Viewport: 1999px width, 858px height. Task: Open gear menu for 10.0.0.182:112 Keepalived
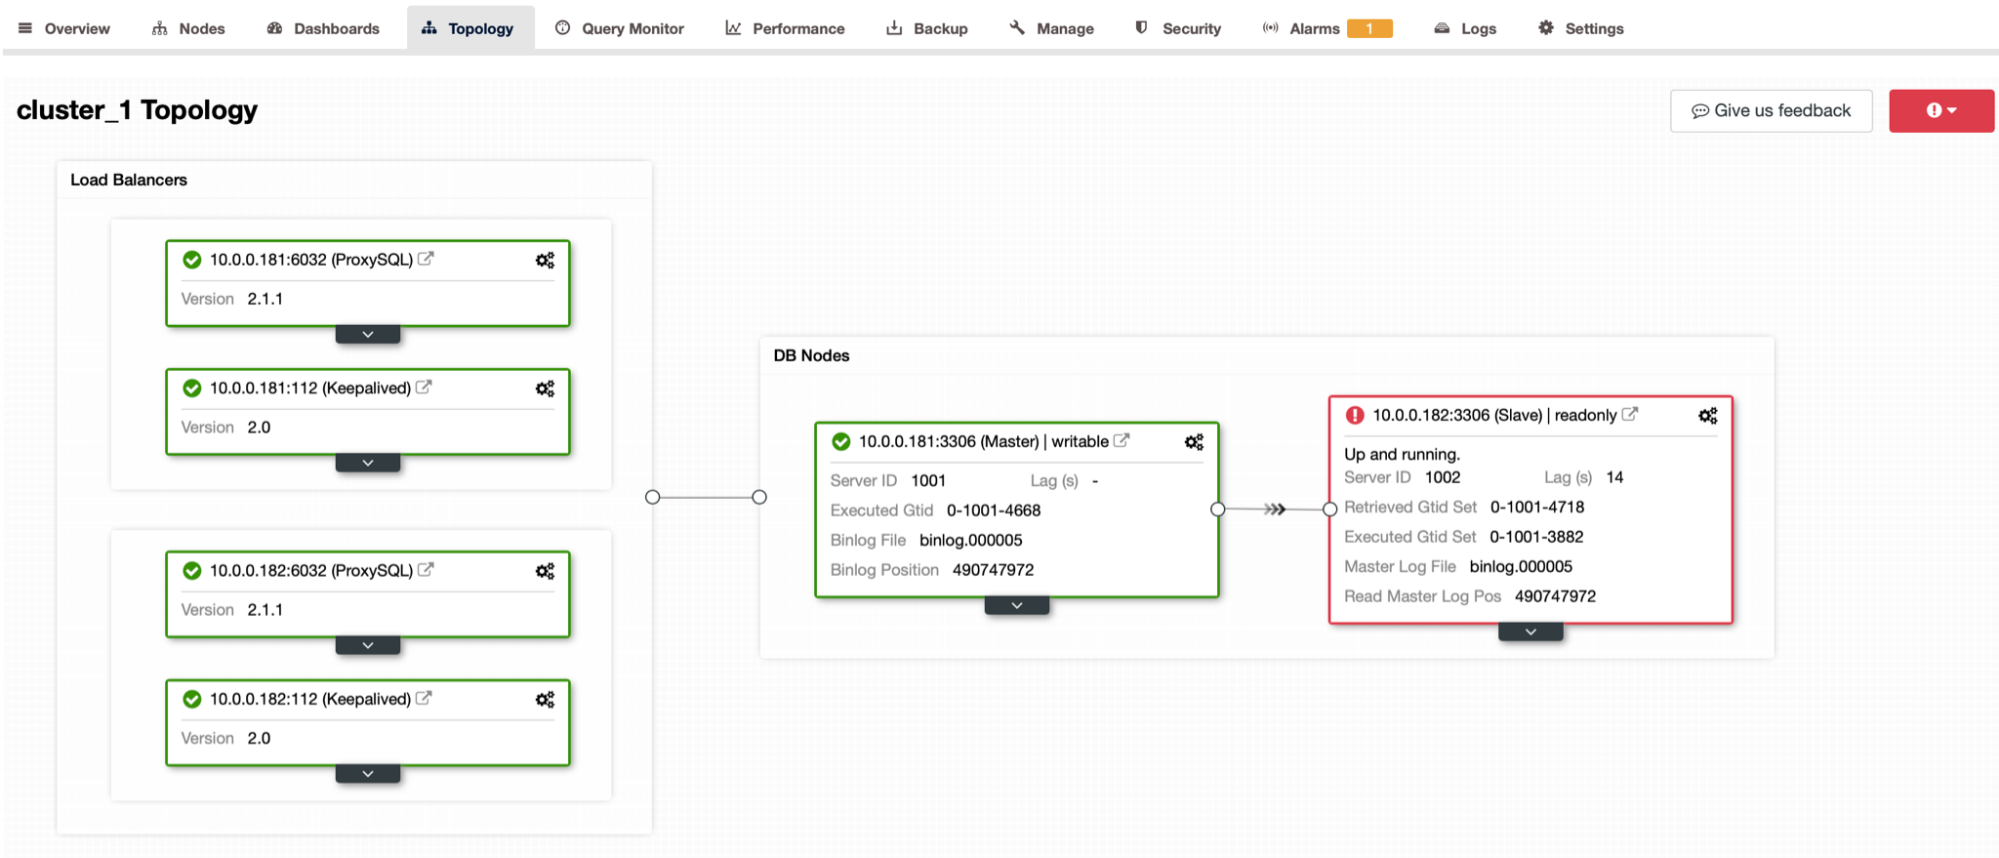pyautogui.click(x=545, y=699)
